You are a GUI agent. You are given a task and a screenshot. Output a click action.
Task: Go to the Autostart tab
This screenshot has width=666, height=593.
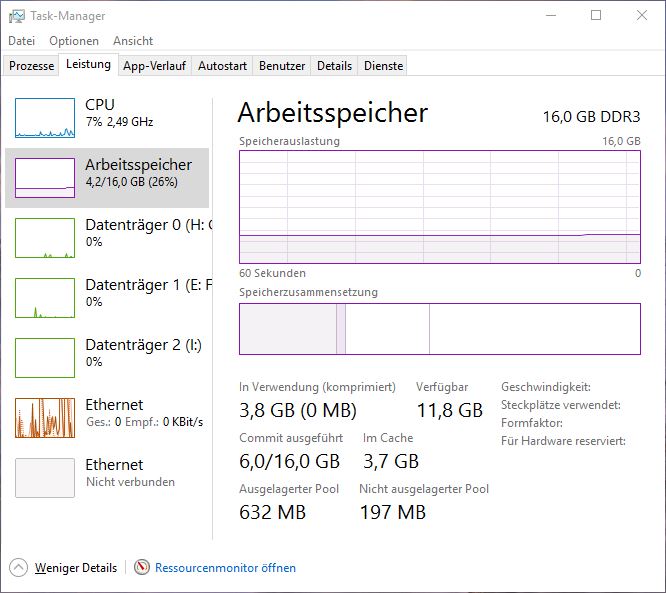222,66
